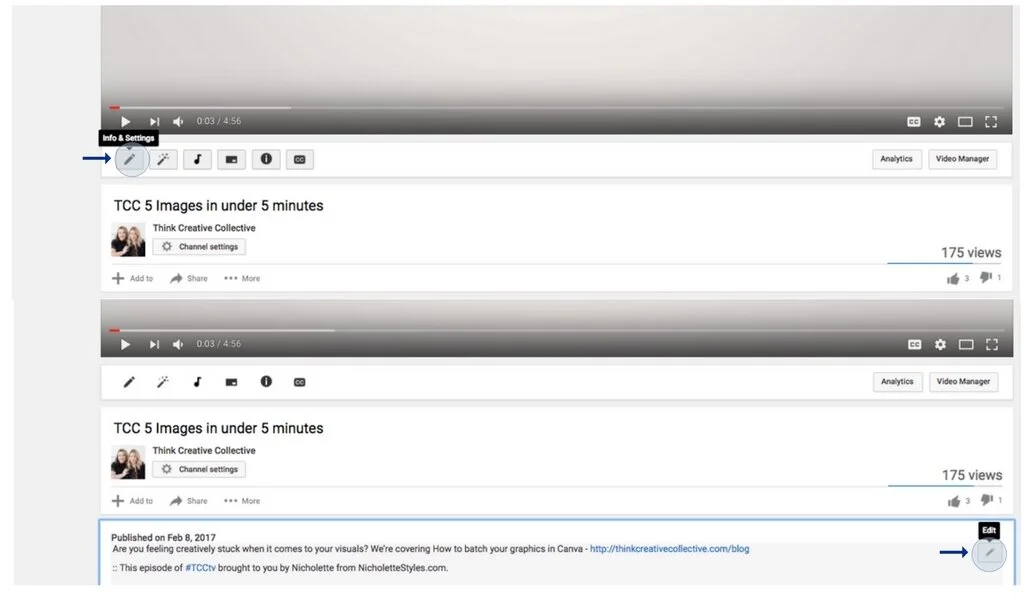Open settings gear in upper player
This screenshot has height=598, width=1024.
point(939,122)
